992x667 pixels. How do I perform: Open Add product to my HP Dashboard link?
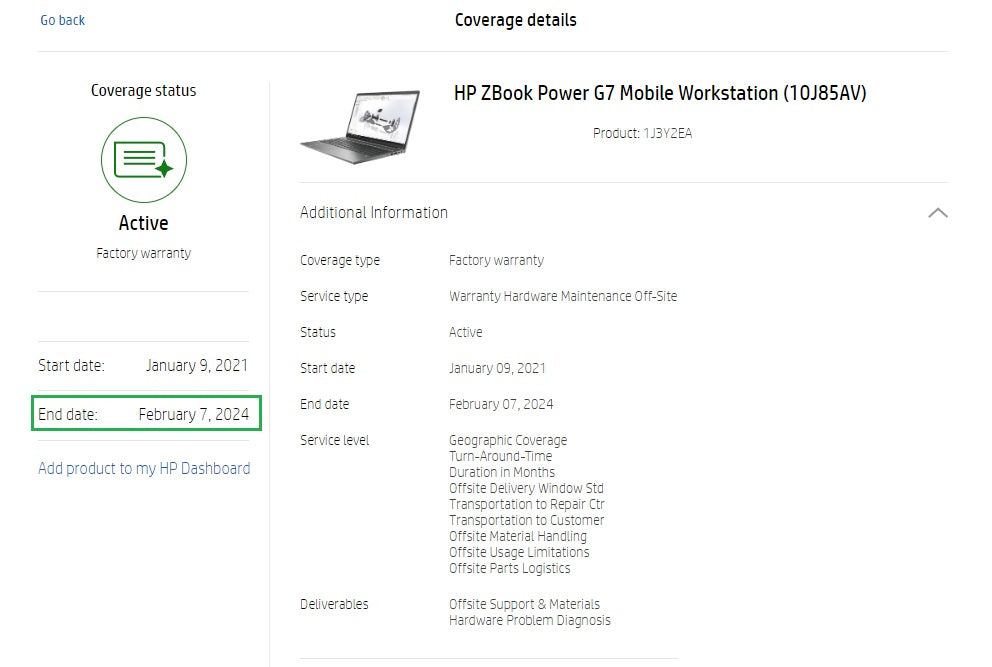tap(144, 469)
